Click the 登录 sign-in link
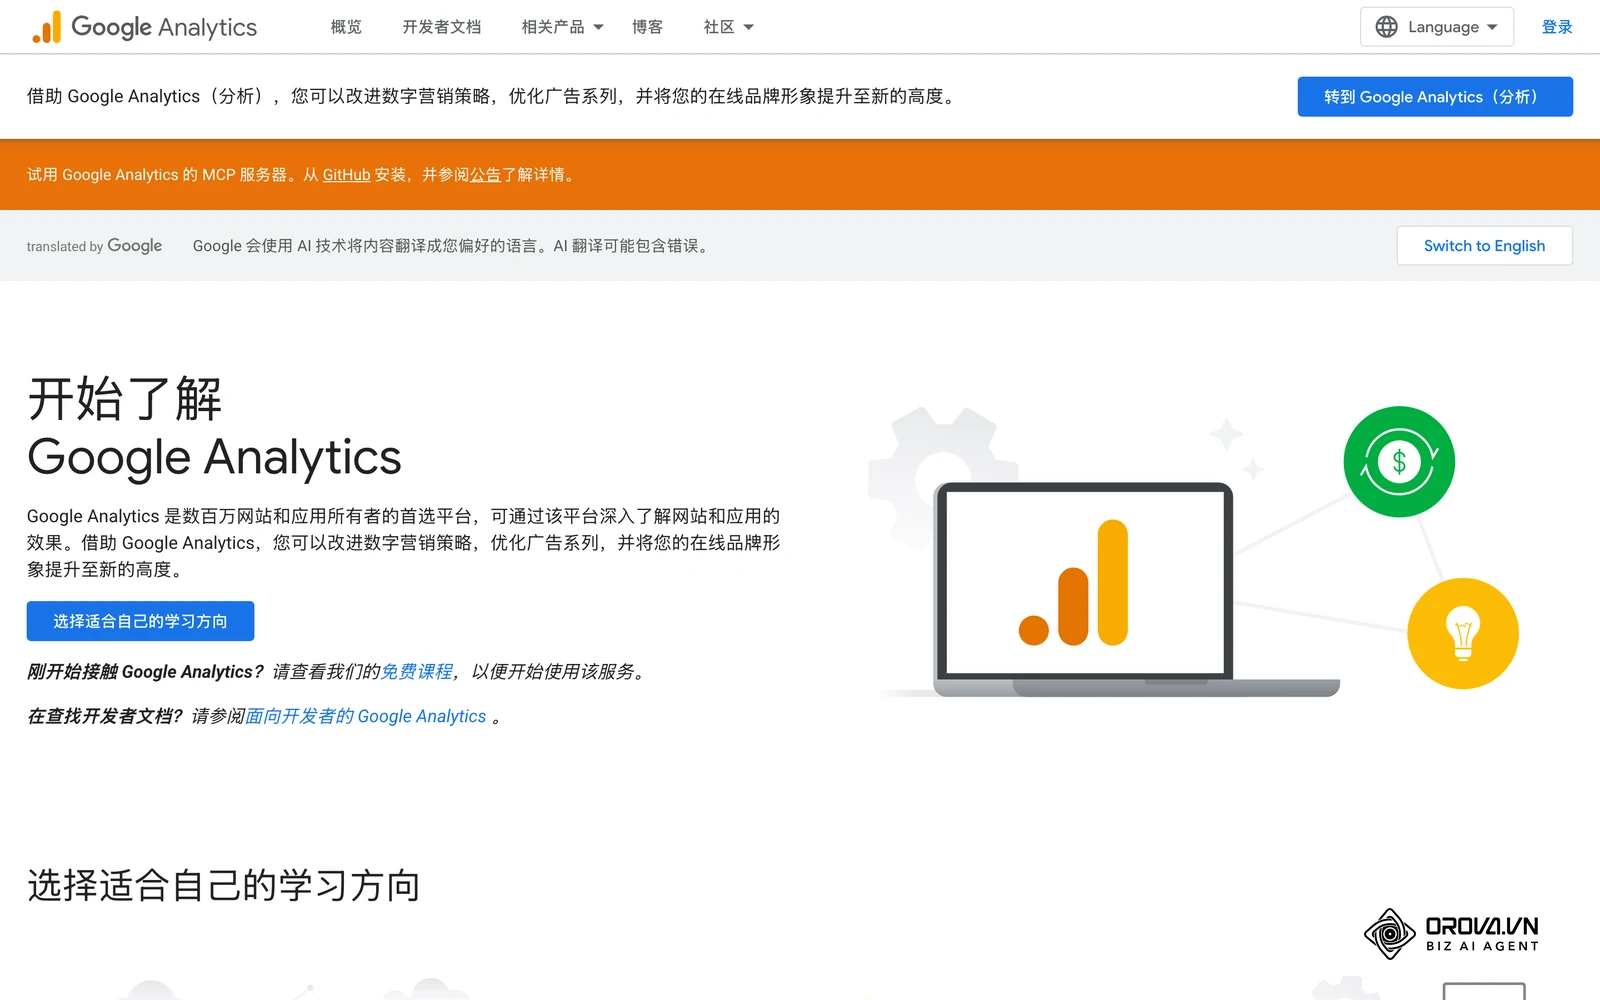 (x=1557, y=27)
